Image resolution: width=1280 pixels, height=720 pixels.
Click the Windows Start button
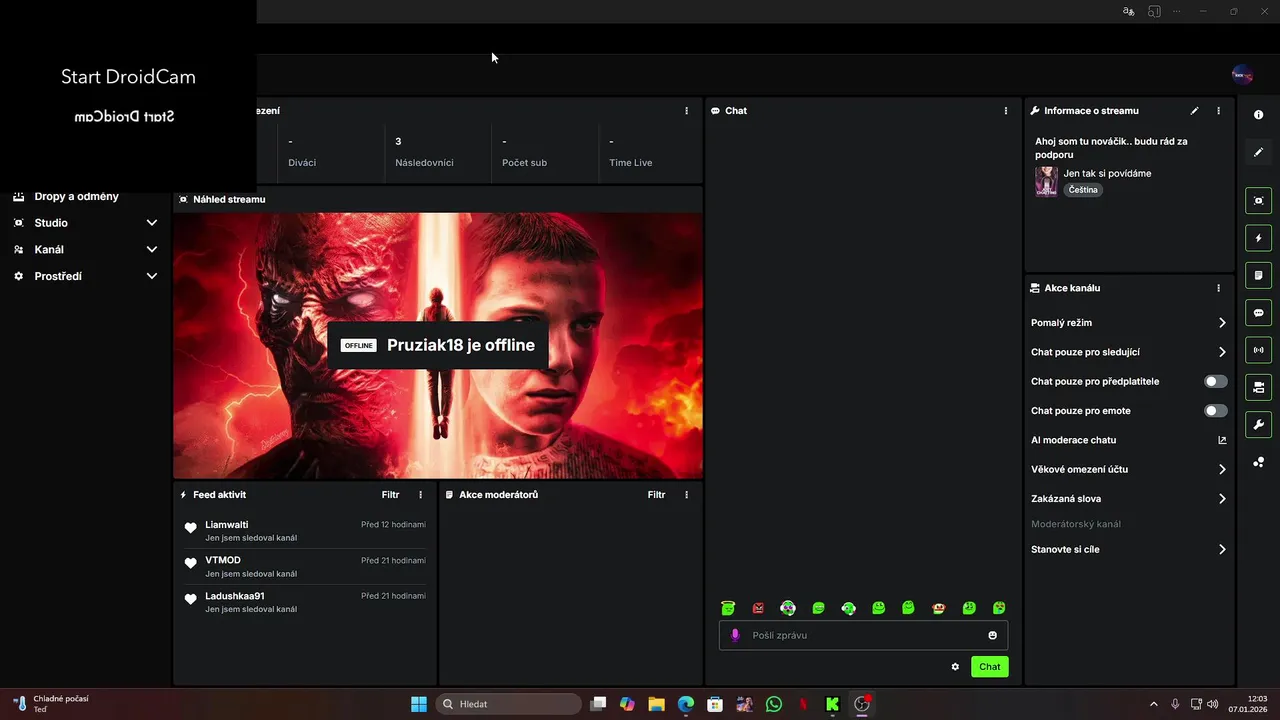click(x=419, y=704)
